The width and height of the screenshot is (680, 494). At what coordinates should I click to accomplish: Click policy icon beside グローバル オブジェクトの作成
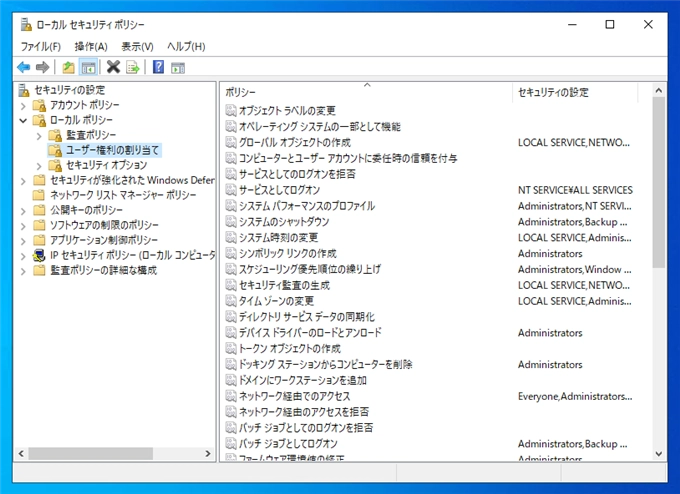231,142
